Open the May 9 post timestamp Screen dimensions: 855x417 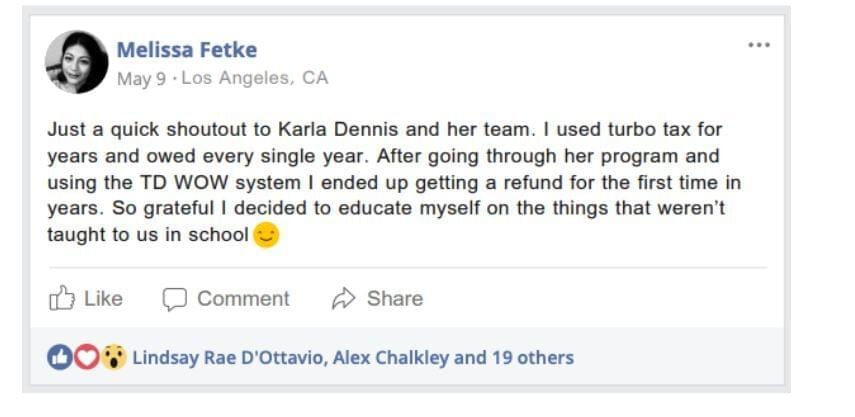[141, 78]
